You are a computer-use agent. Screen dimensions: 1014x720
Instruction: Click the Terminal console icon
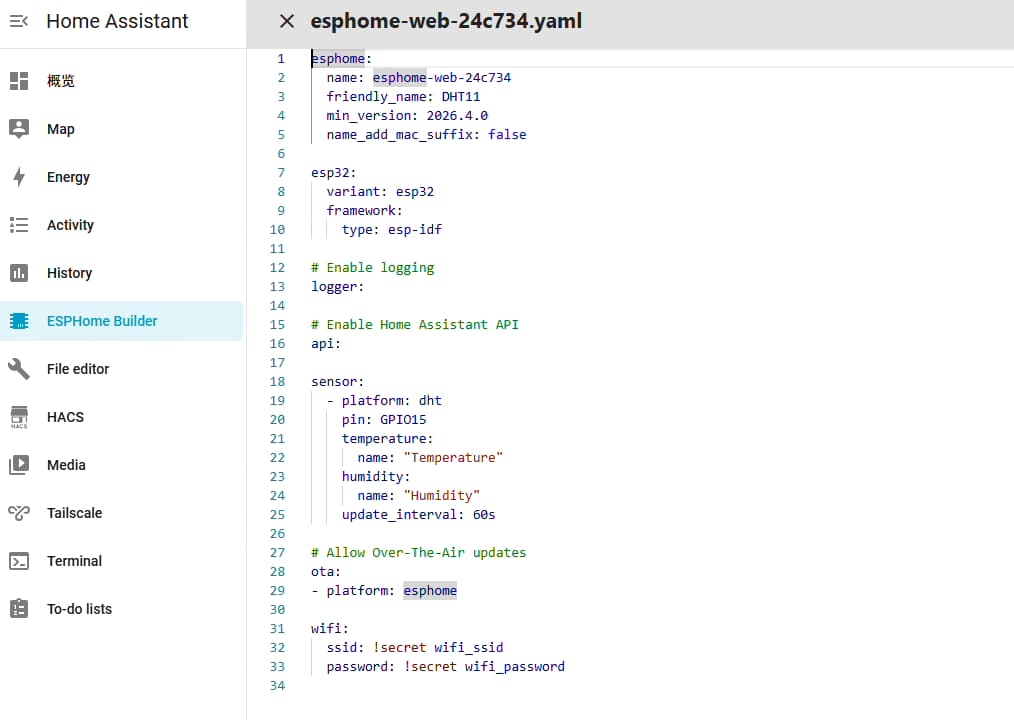[x=19, y=561]
